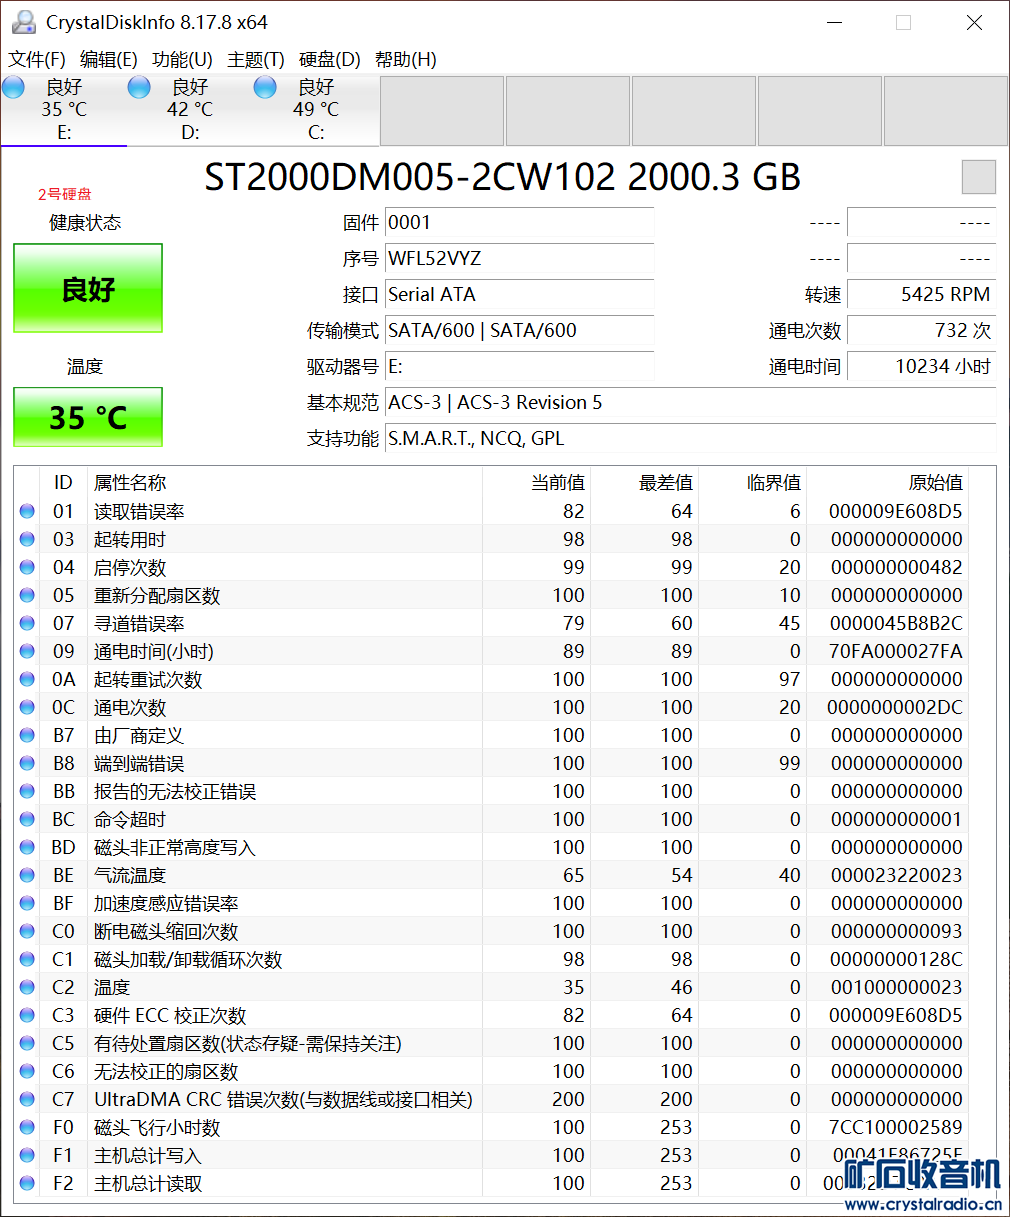Viewport: 1010px width, 1217px height.
Task: Click raw value 70FA000027FA in 通电时间 row
Action: [x=896, y=651]
